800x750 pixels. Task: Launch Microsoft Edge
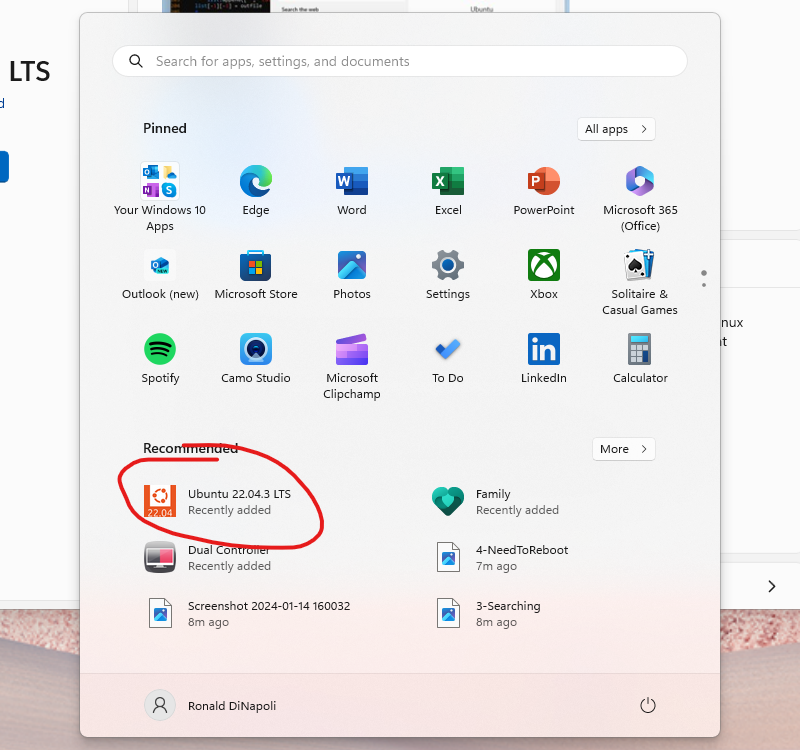[x=255, y=183]
